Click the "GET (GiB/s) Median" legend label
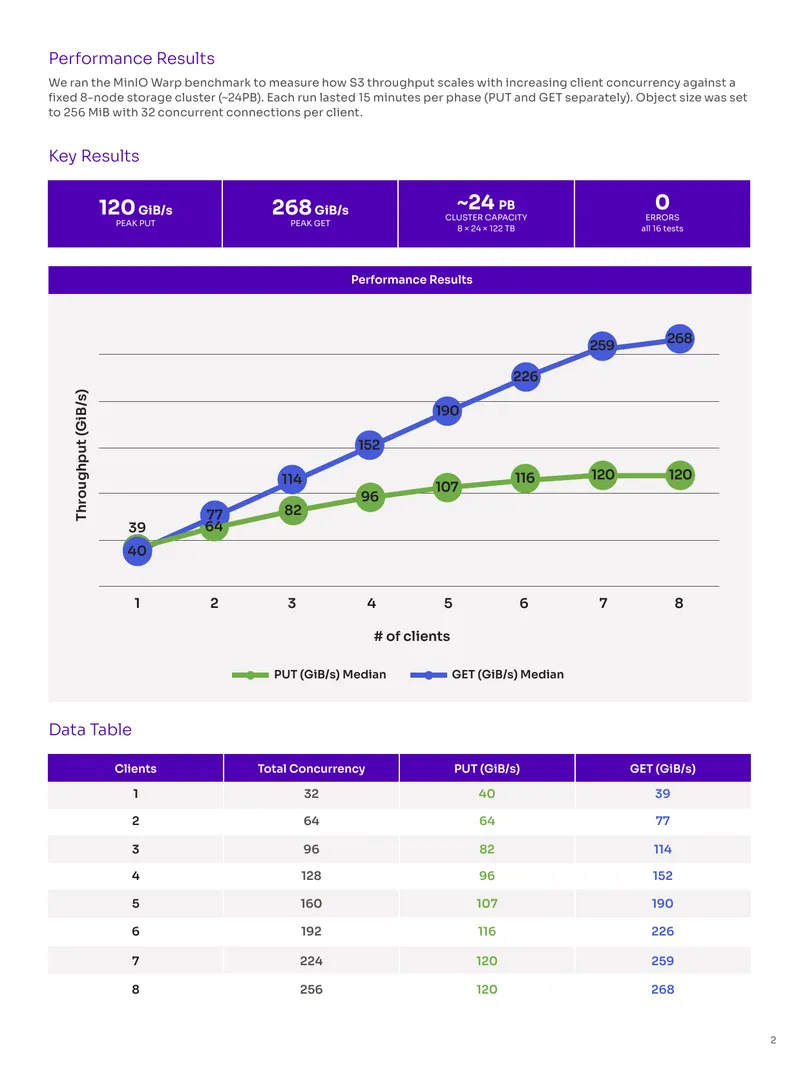 pos(508,674)
